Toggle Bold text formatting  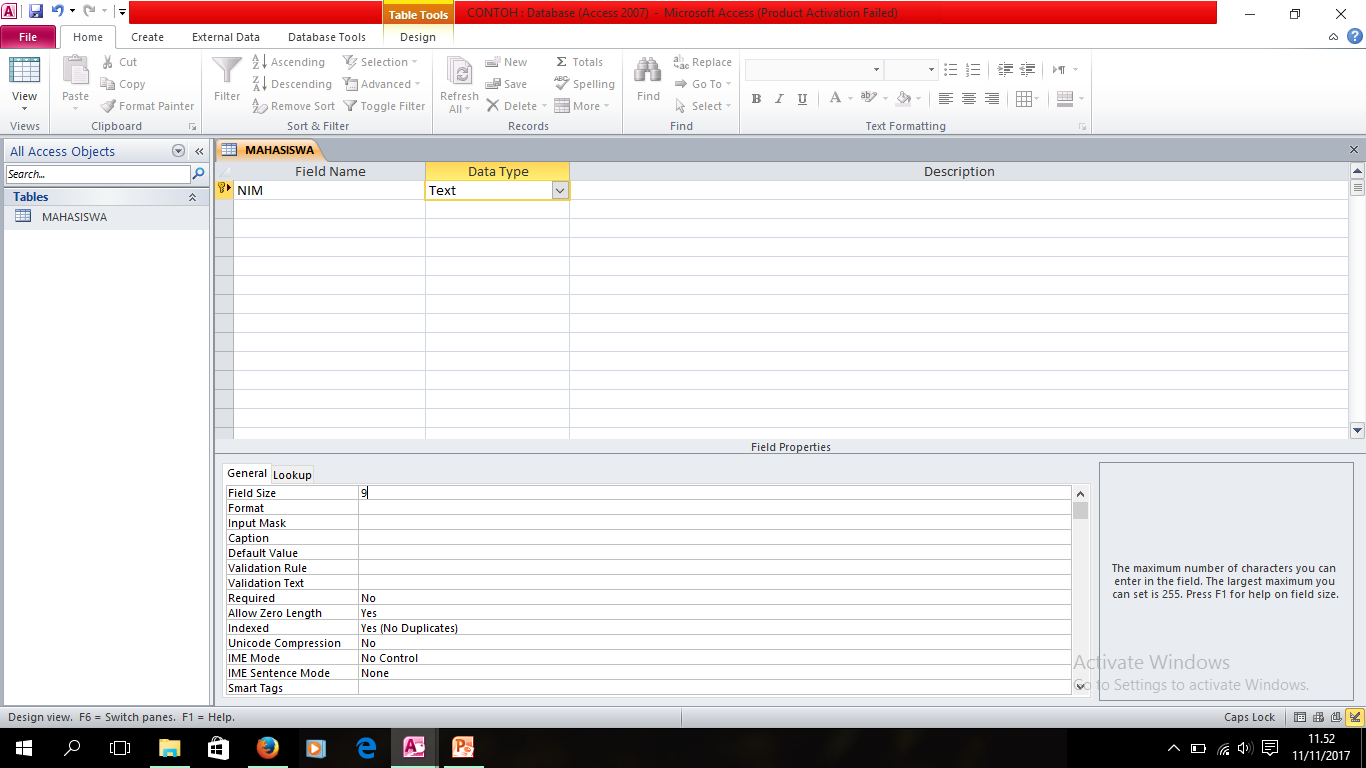coord(756,99)
